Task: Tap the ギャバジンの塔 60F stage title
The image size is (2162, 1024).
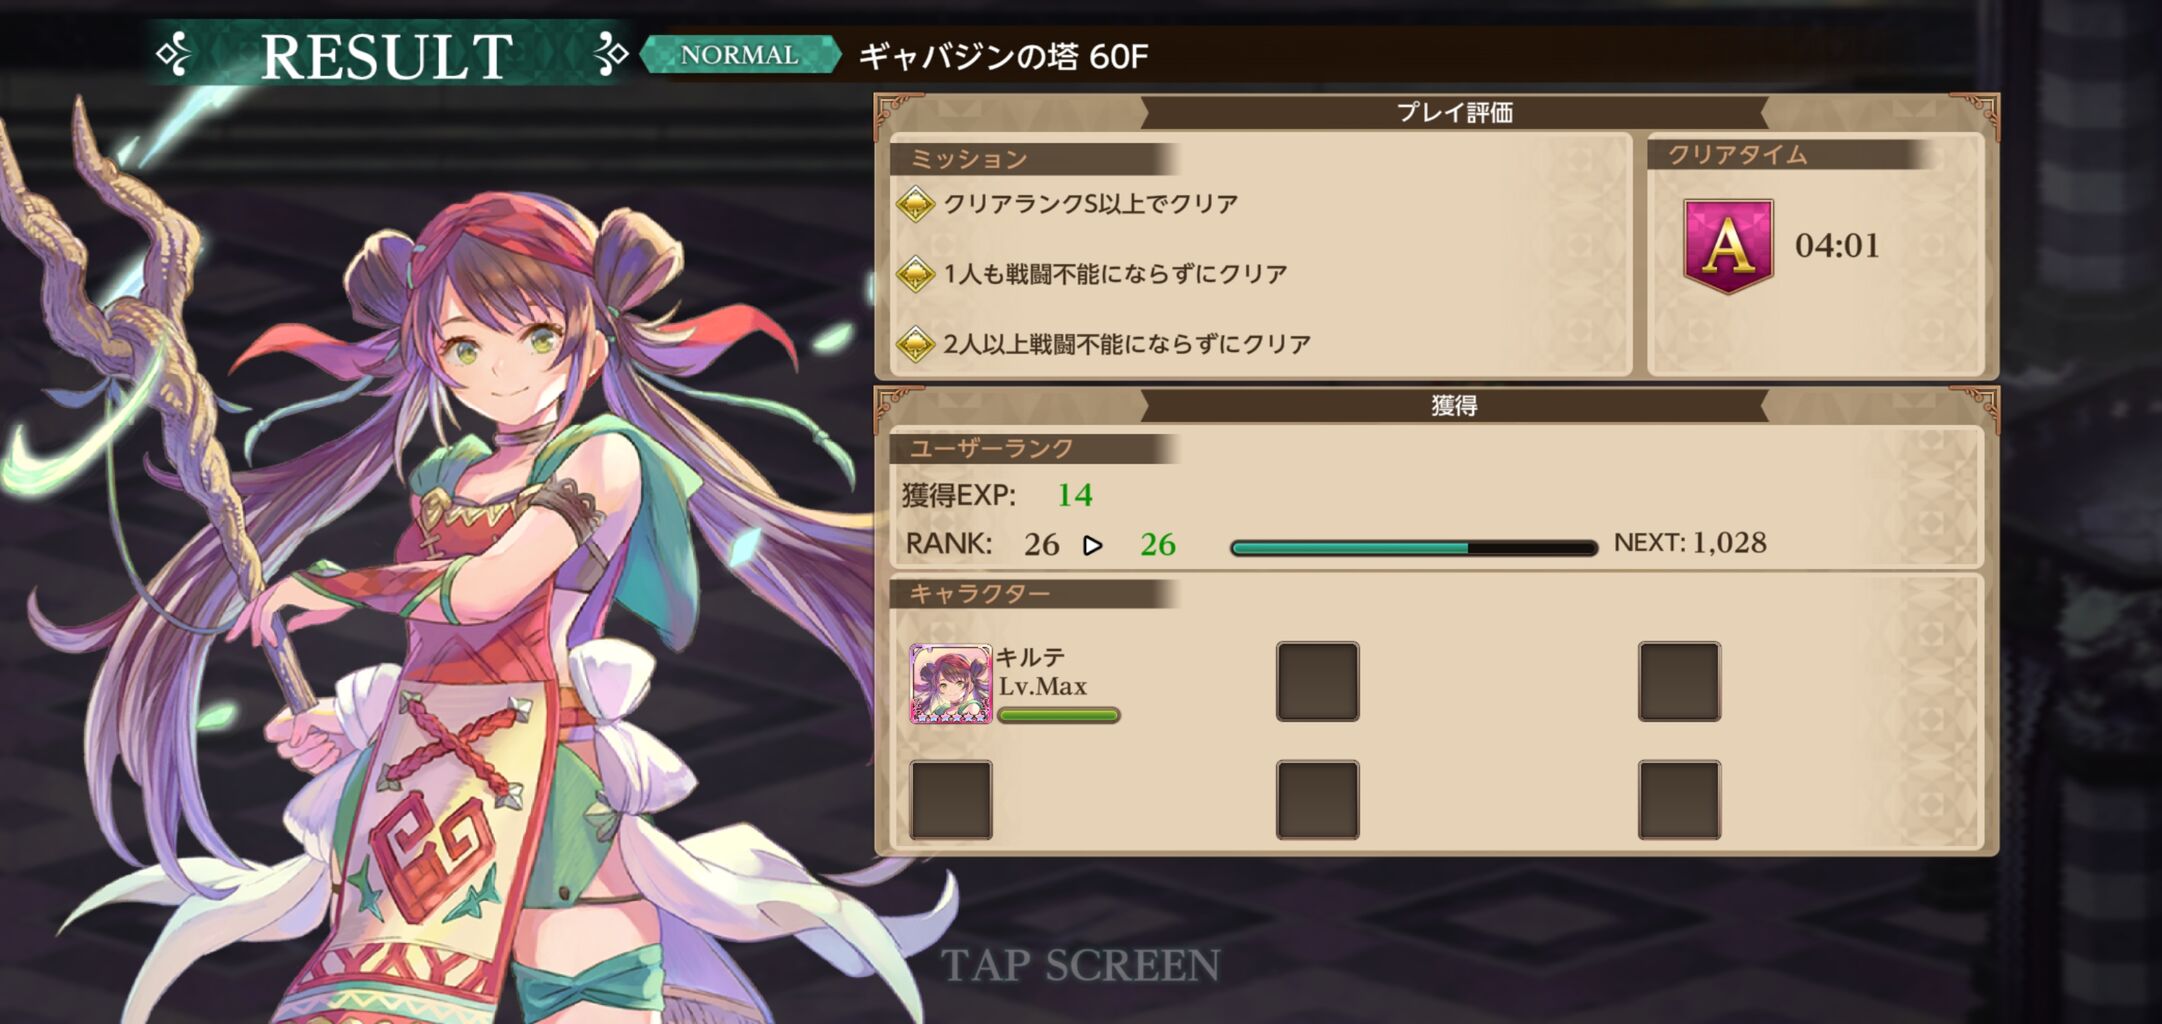Action: 1003,56
